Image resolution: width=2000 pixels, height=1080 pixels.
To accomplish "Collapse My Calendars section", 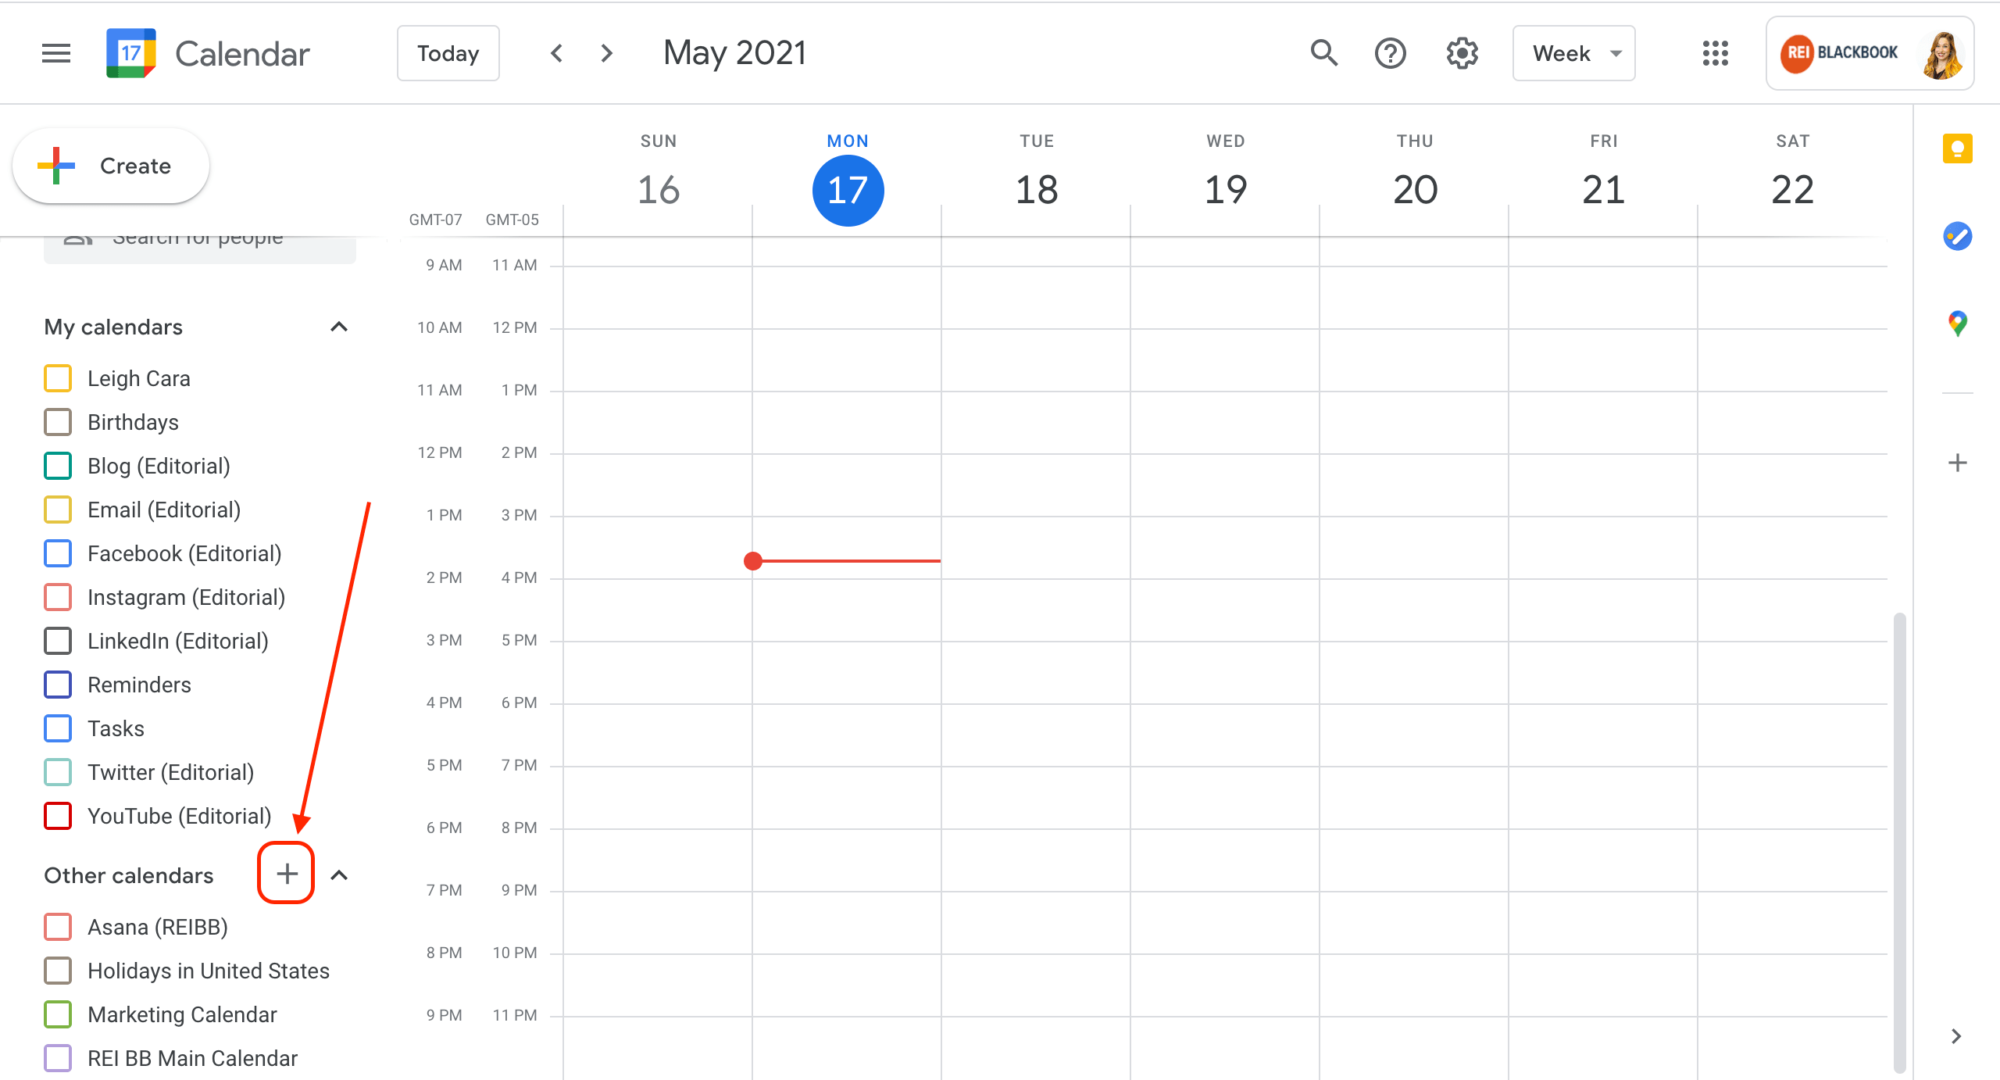I will 338,326.
